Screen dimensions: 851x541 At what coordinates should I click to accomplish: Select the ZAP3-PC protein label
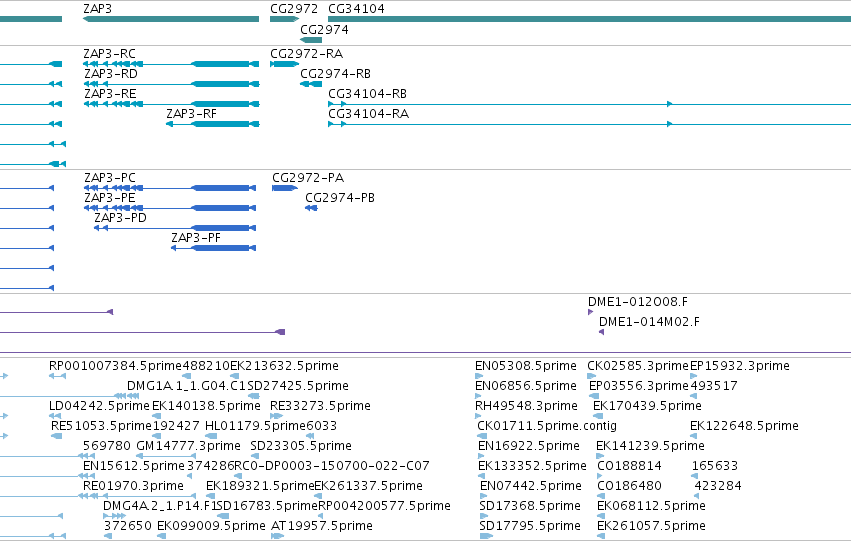point(110,178)
